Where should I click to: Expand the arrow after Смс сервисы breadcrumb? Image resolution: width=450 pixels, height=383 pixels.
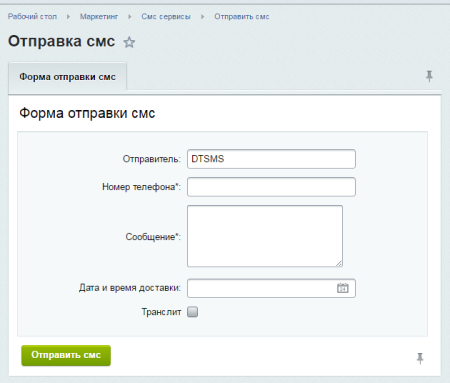202,17
